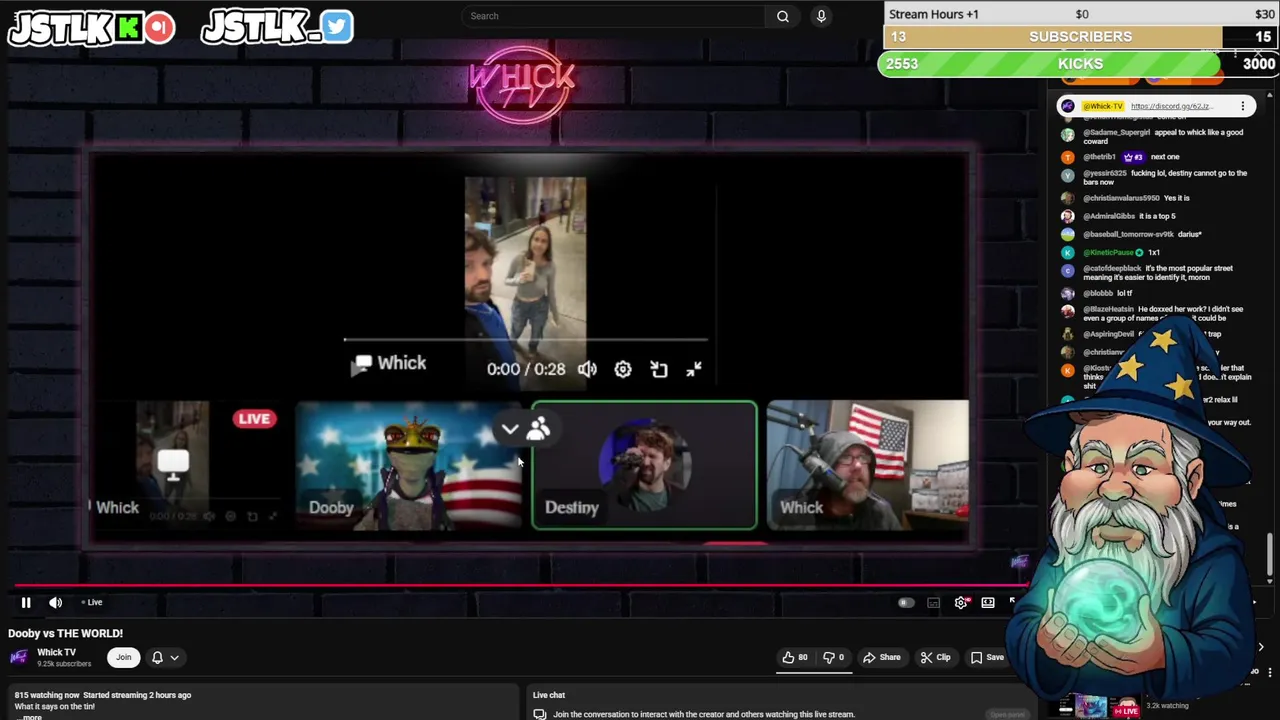Click the @catofdeepblack chat username

click(1112, 268)
